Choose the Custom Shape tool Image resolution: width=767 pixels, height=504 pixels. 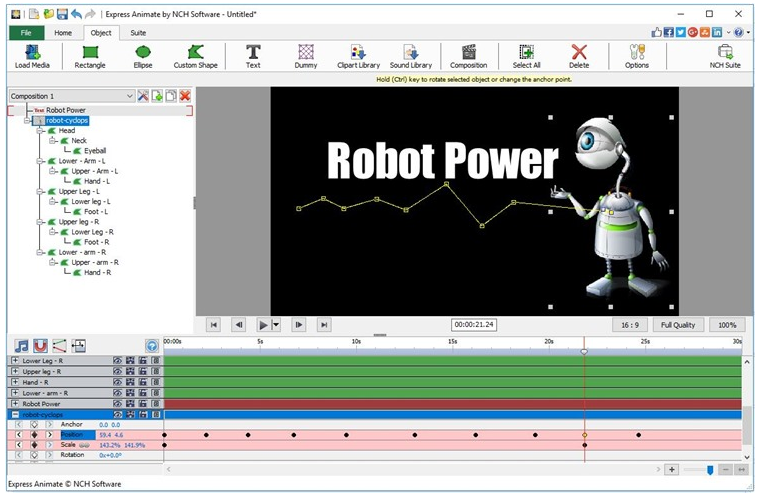195,56
